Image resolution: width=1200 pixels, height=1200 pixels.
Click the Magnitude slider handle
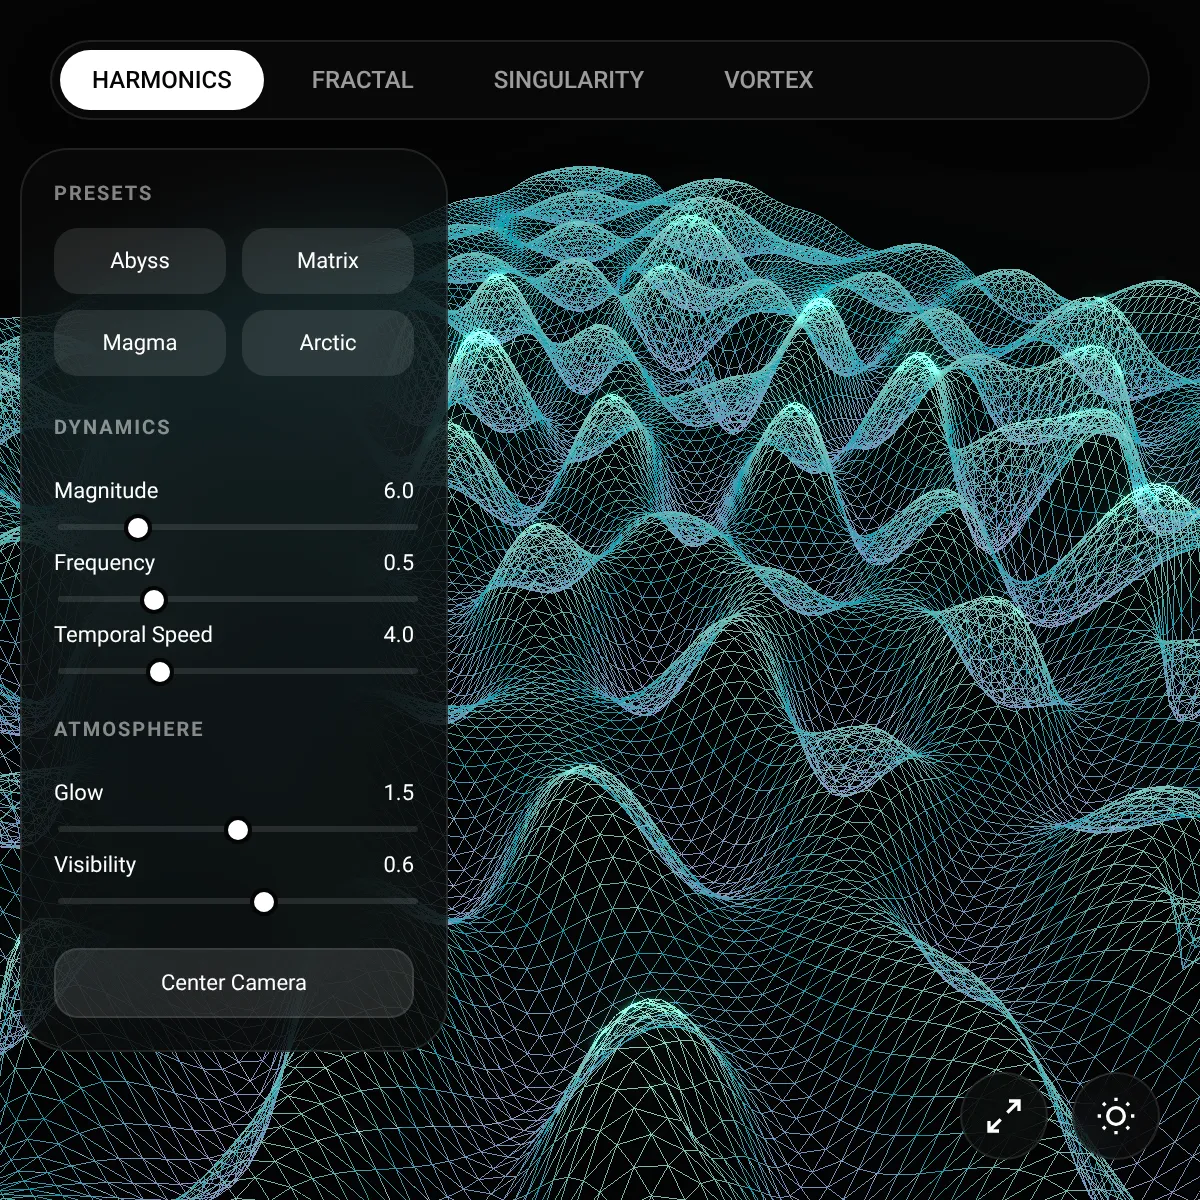click(x=138, y=528)
